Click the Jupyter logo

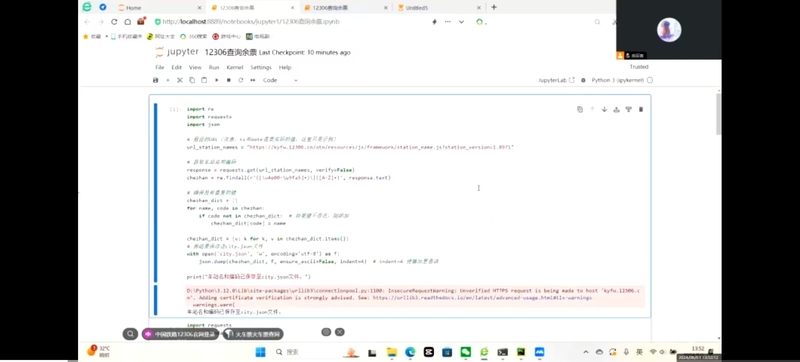(x=177, y=52)
